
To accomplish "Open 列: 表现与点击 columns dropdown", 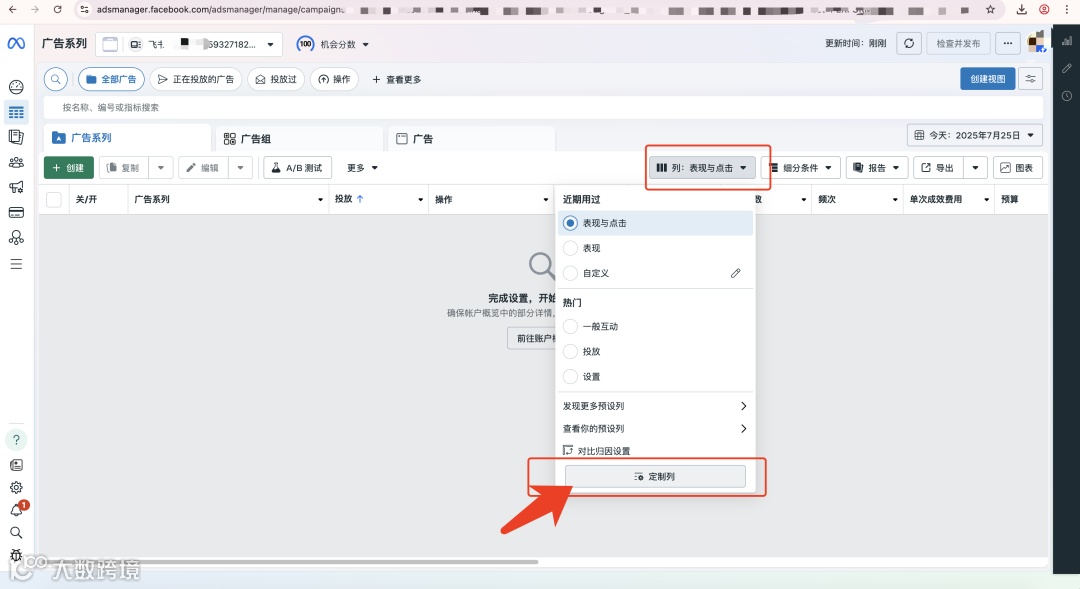I will click(x=702, y=167).
